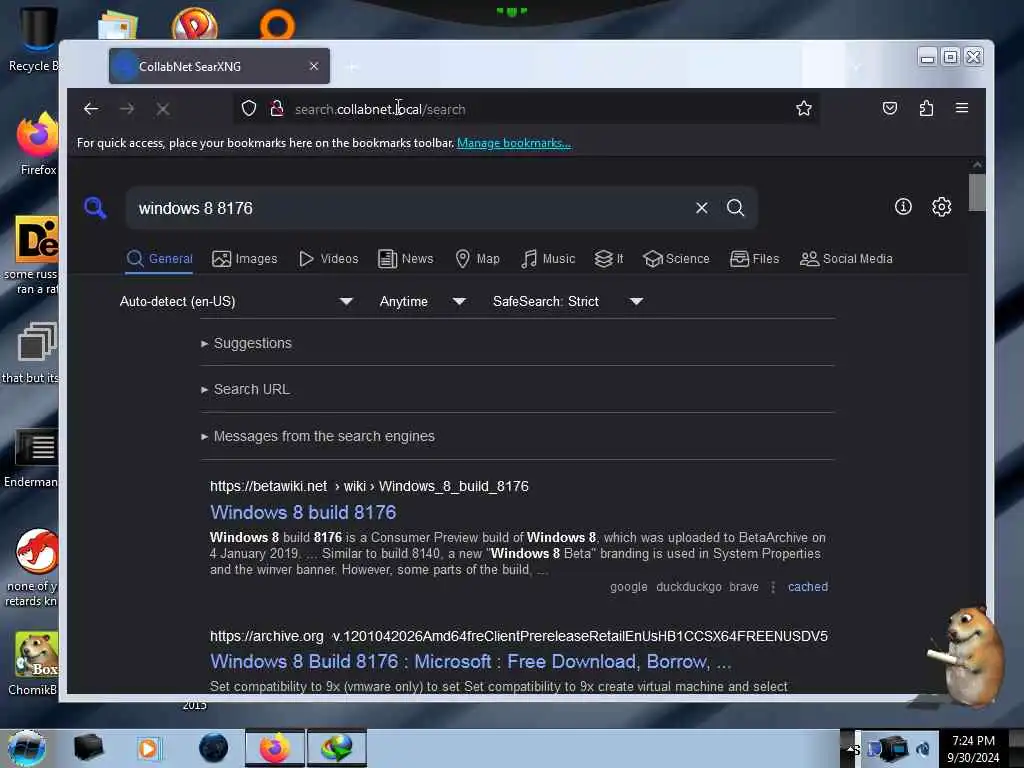Switch to the News search tab
The height and width of the screenshot is (768, 1024).
tap(406, 259)
